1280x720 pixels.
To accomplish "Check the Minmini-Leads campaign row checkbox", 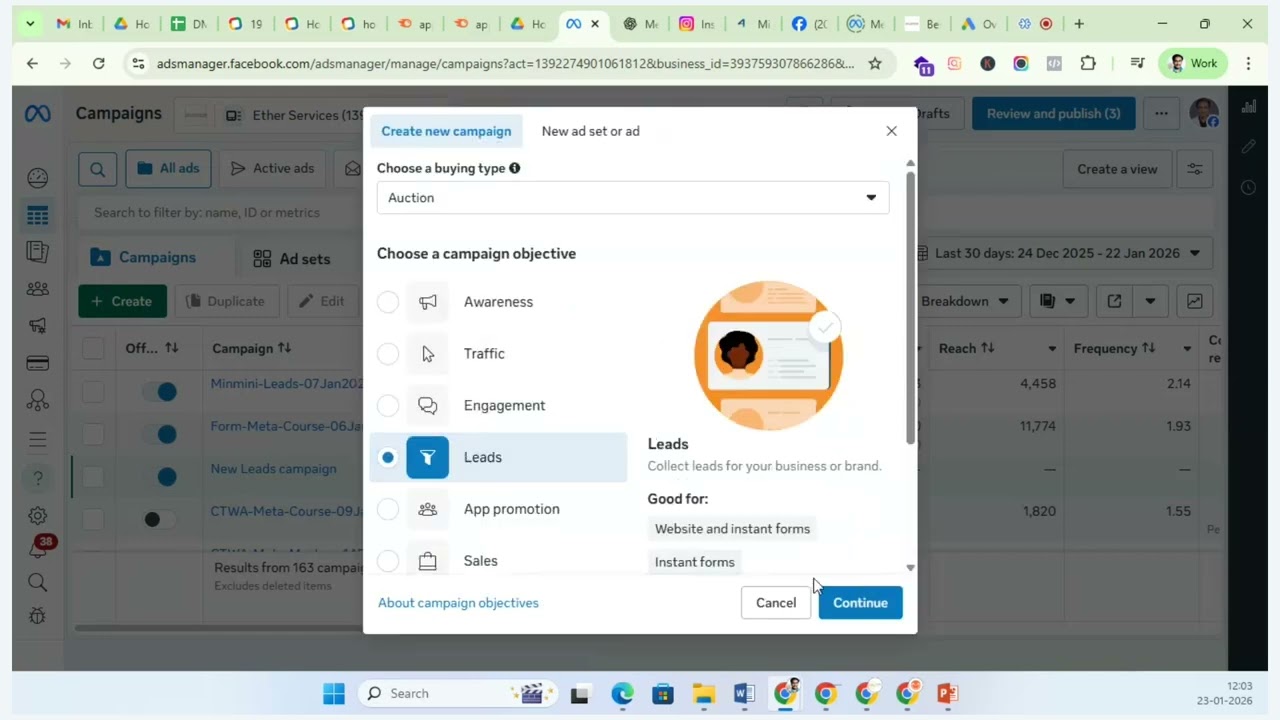I will [93, 391].
